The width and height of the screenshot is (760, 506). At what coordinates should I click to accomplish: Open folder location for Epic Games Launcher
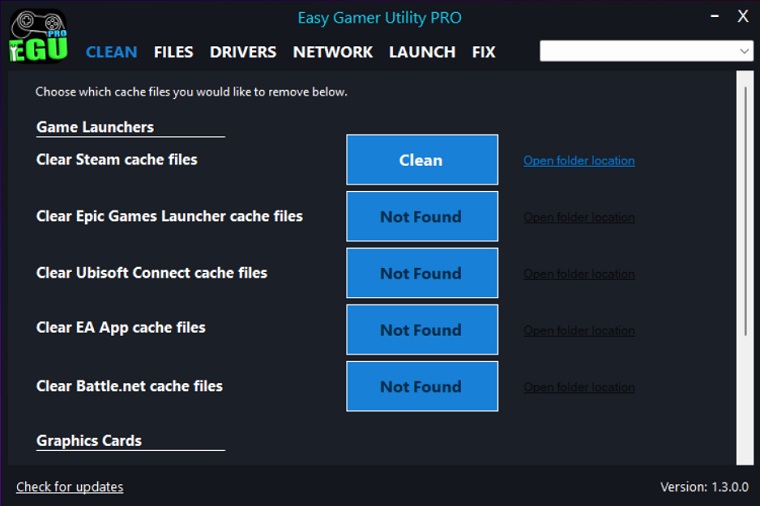coord(579,217)
